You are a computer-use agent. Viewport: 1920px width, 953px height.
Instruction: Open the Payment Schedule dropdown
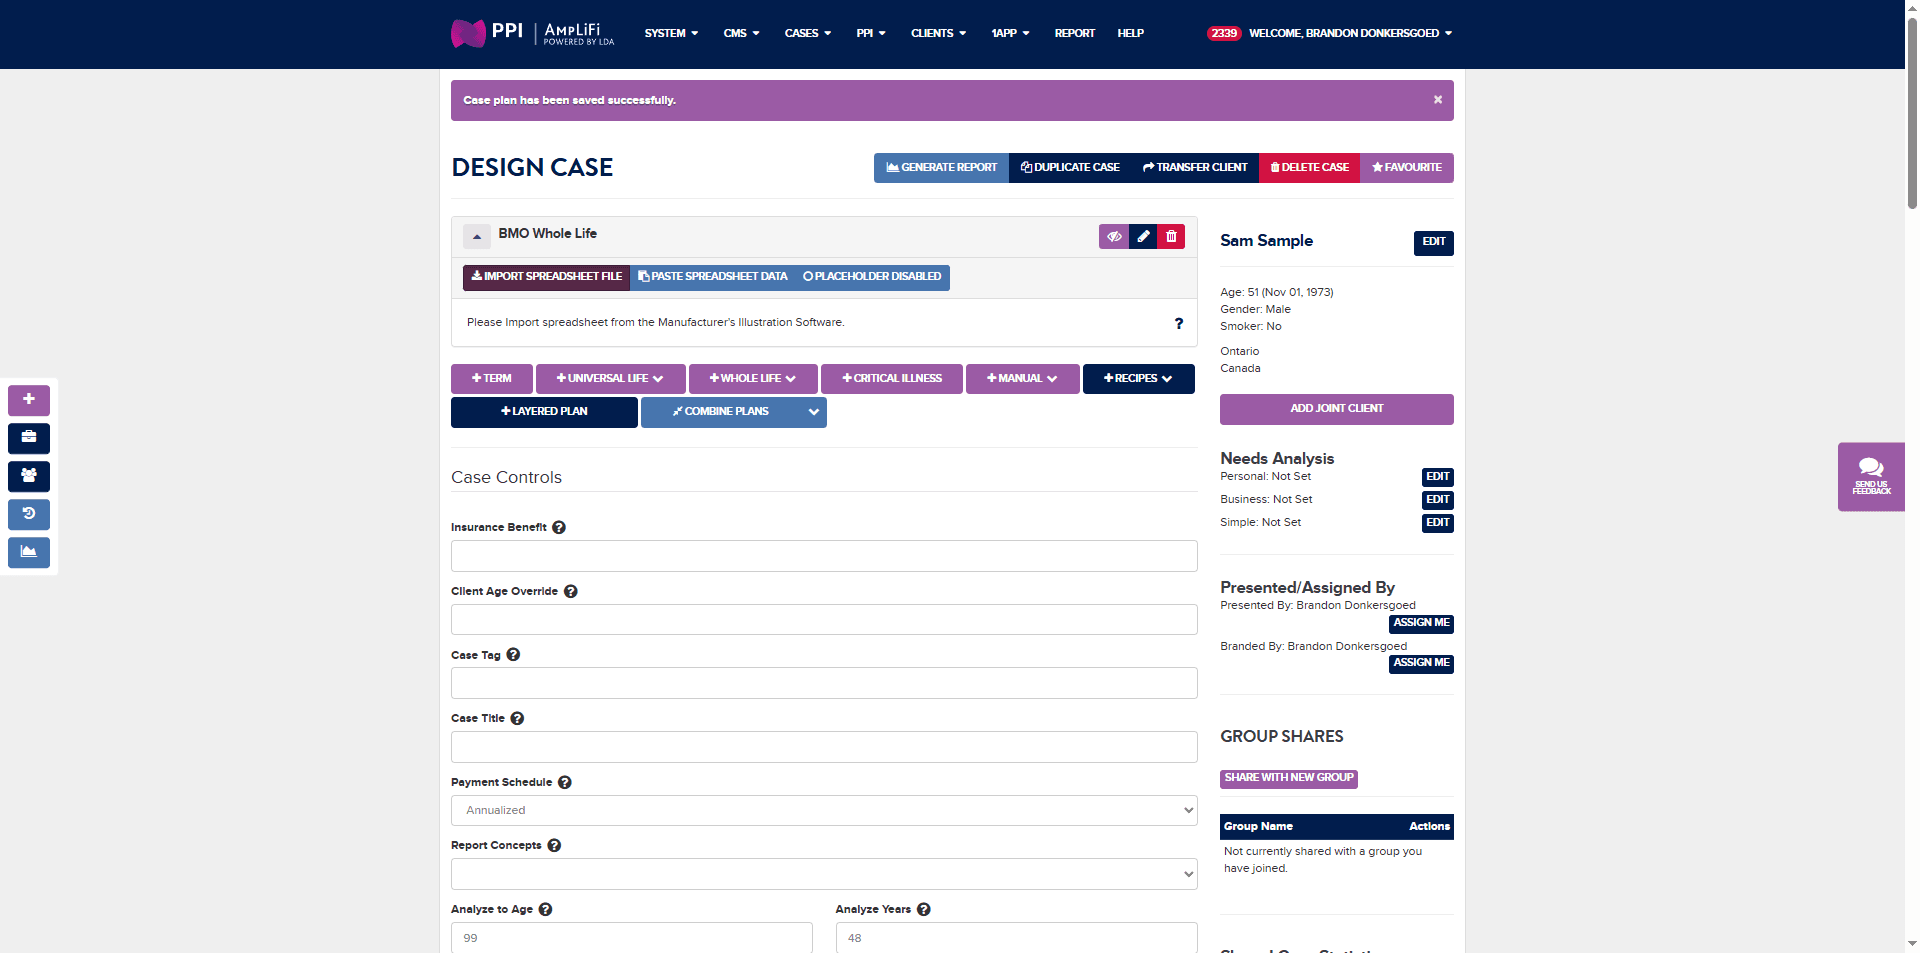(x=824, y=811)
